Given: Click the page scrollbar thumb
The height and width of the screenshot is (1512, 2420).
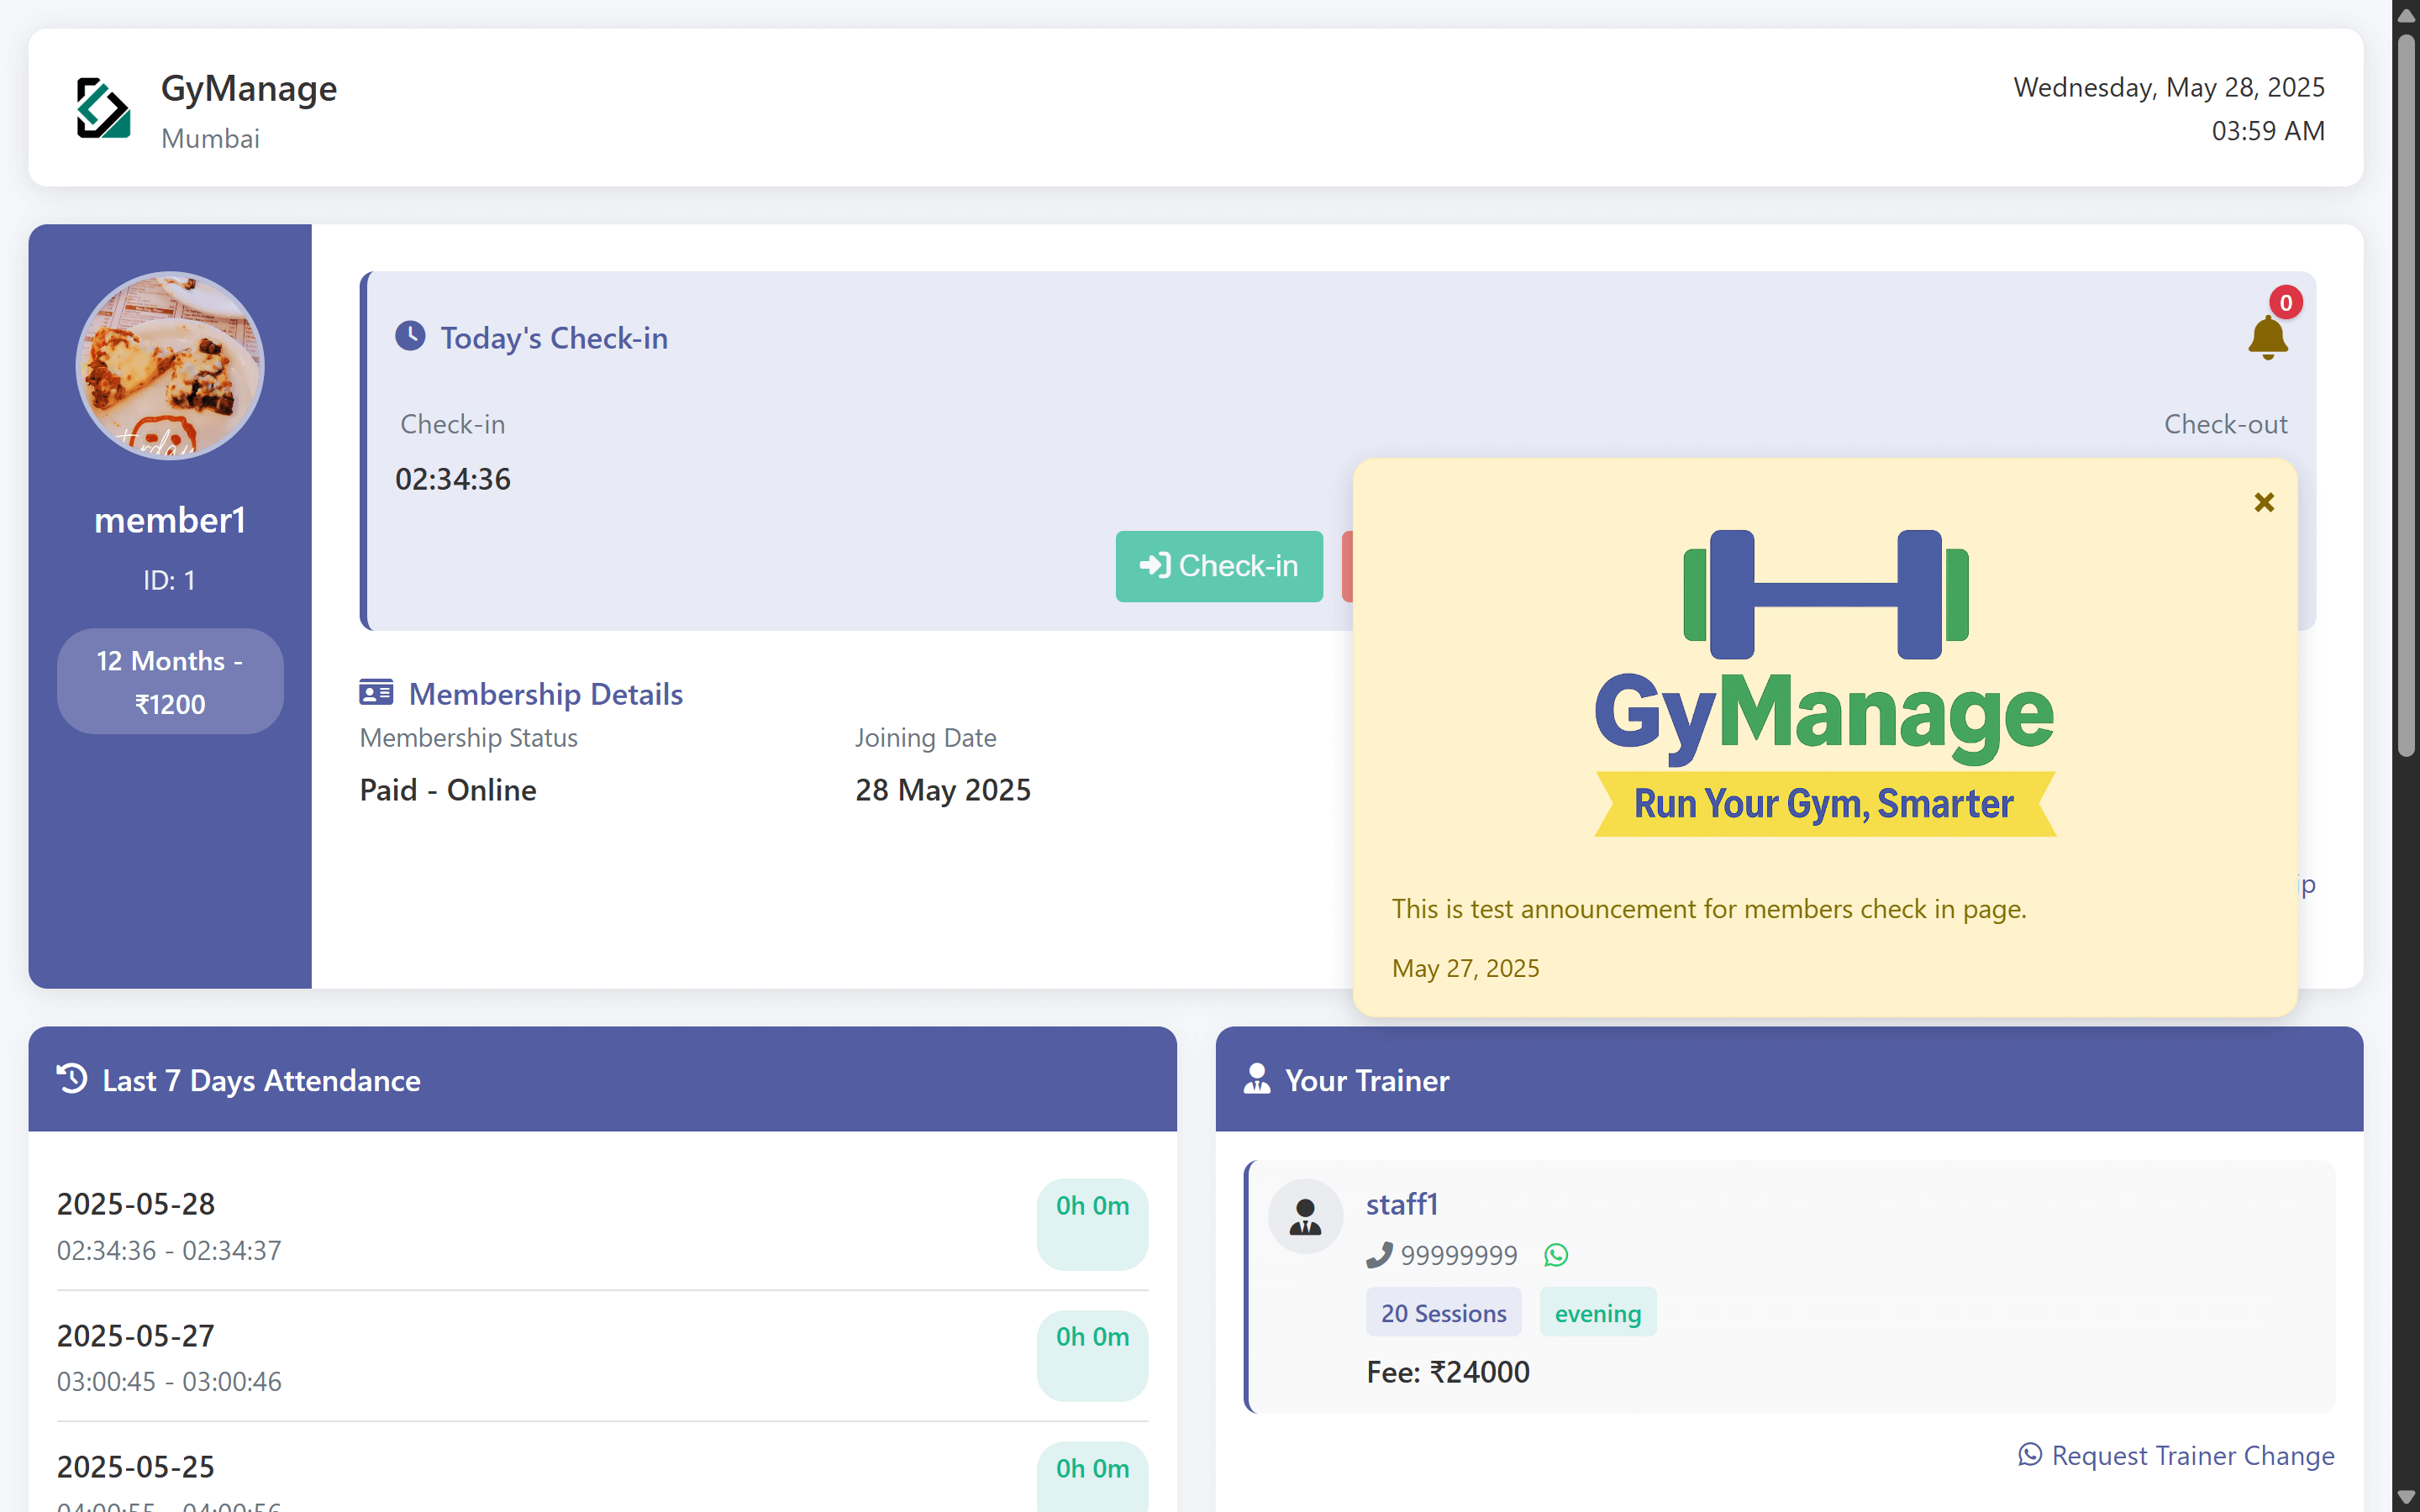Looking at the screenshot, I should (x=2407, y=395).
